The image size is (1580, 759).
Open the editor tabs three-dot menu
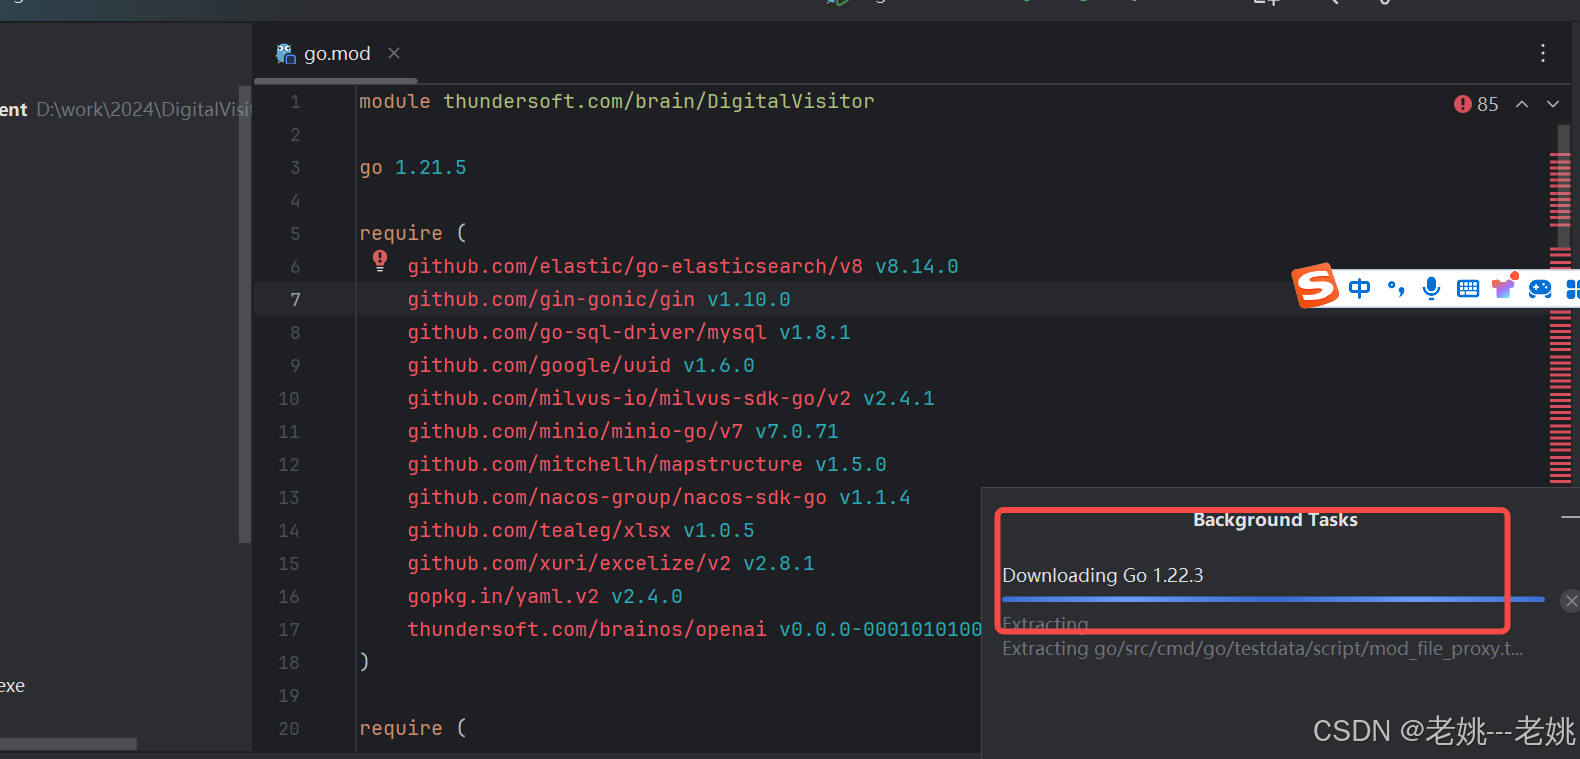pos(1543,53)
